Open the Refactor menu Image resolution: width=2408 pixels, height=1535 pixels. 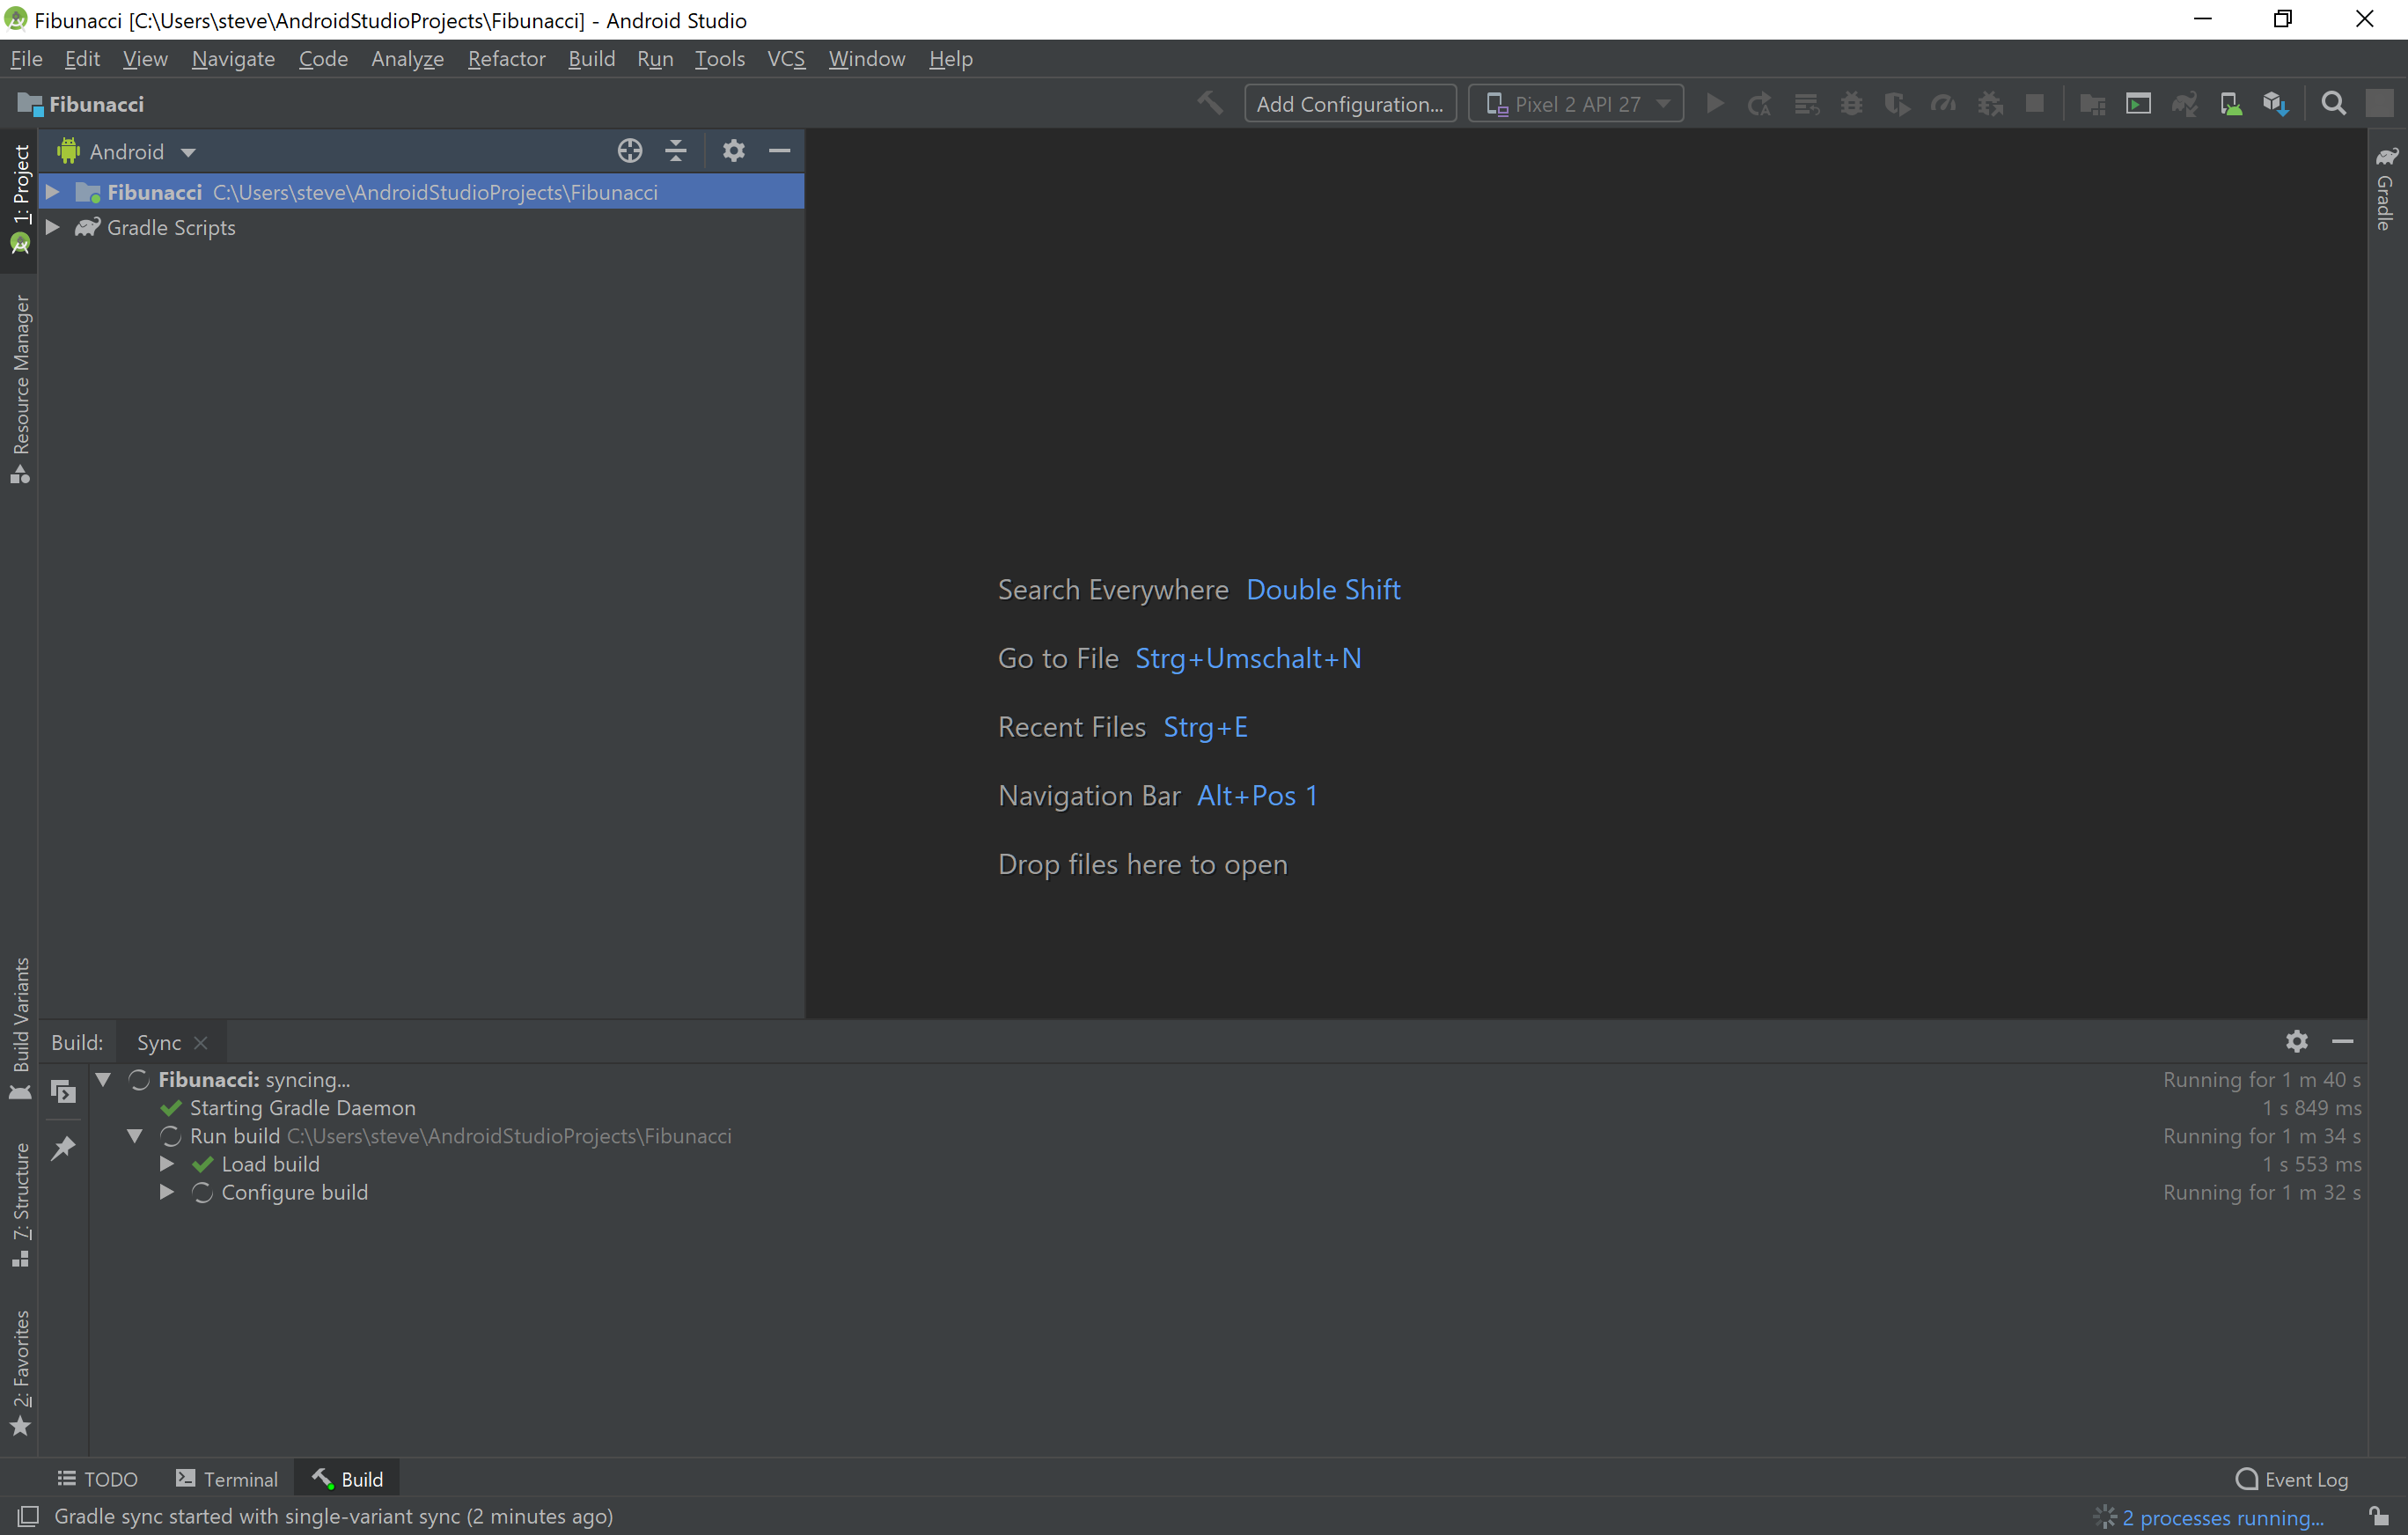pos(506,59)
